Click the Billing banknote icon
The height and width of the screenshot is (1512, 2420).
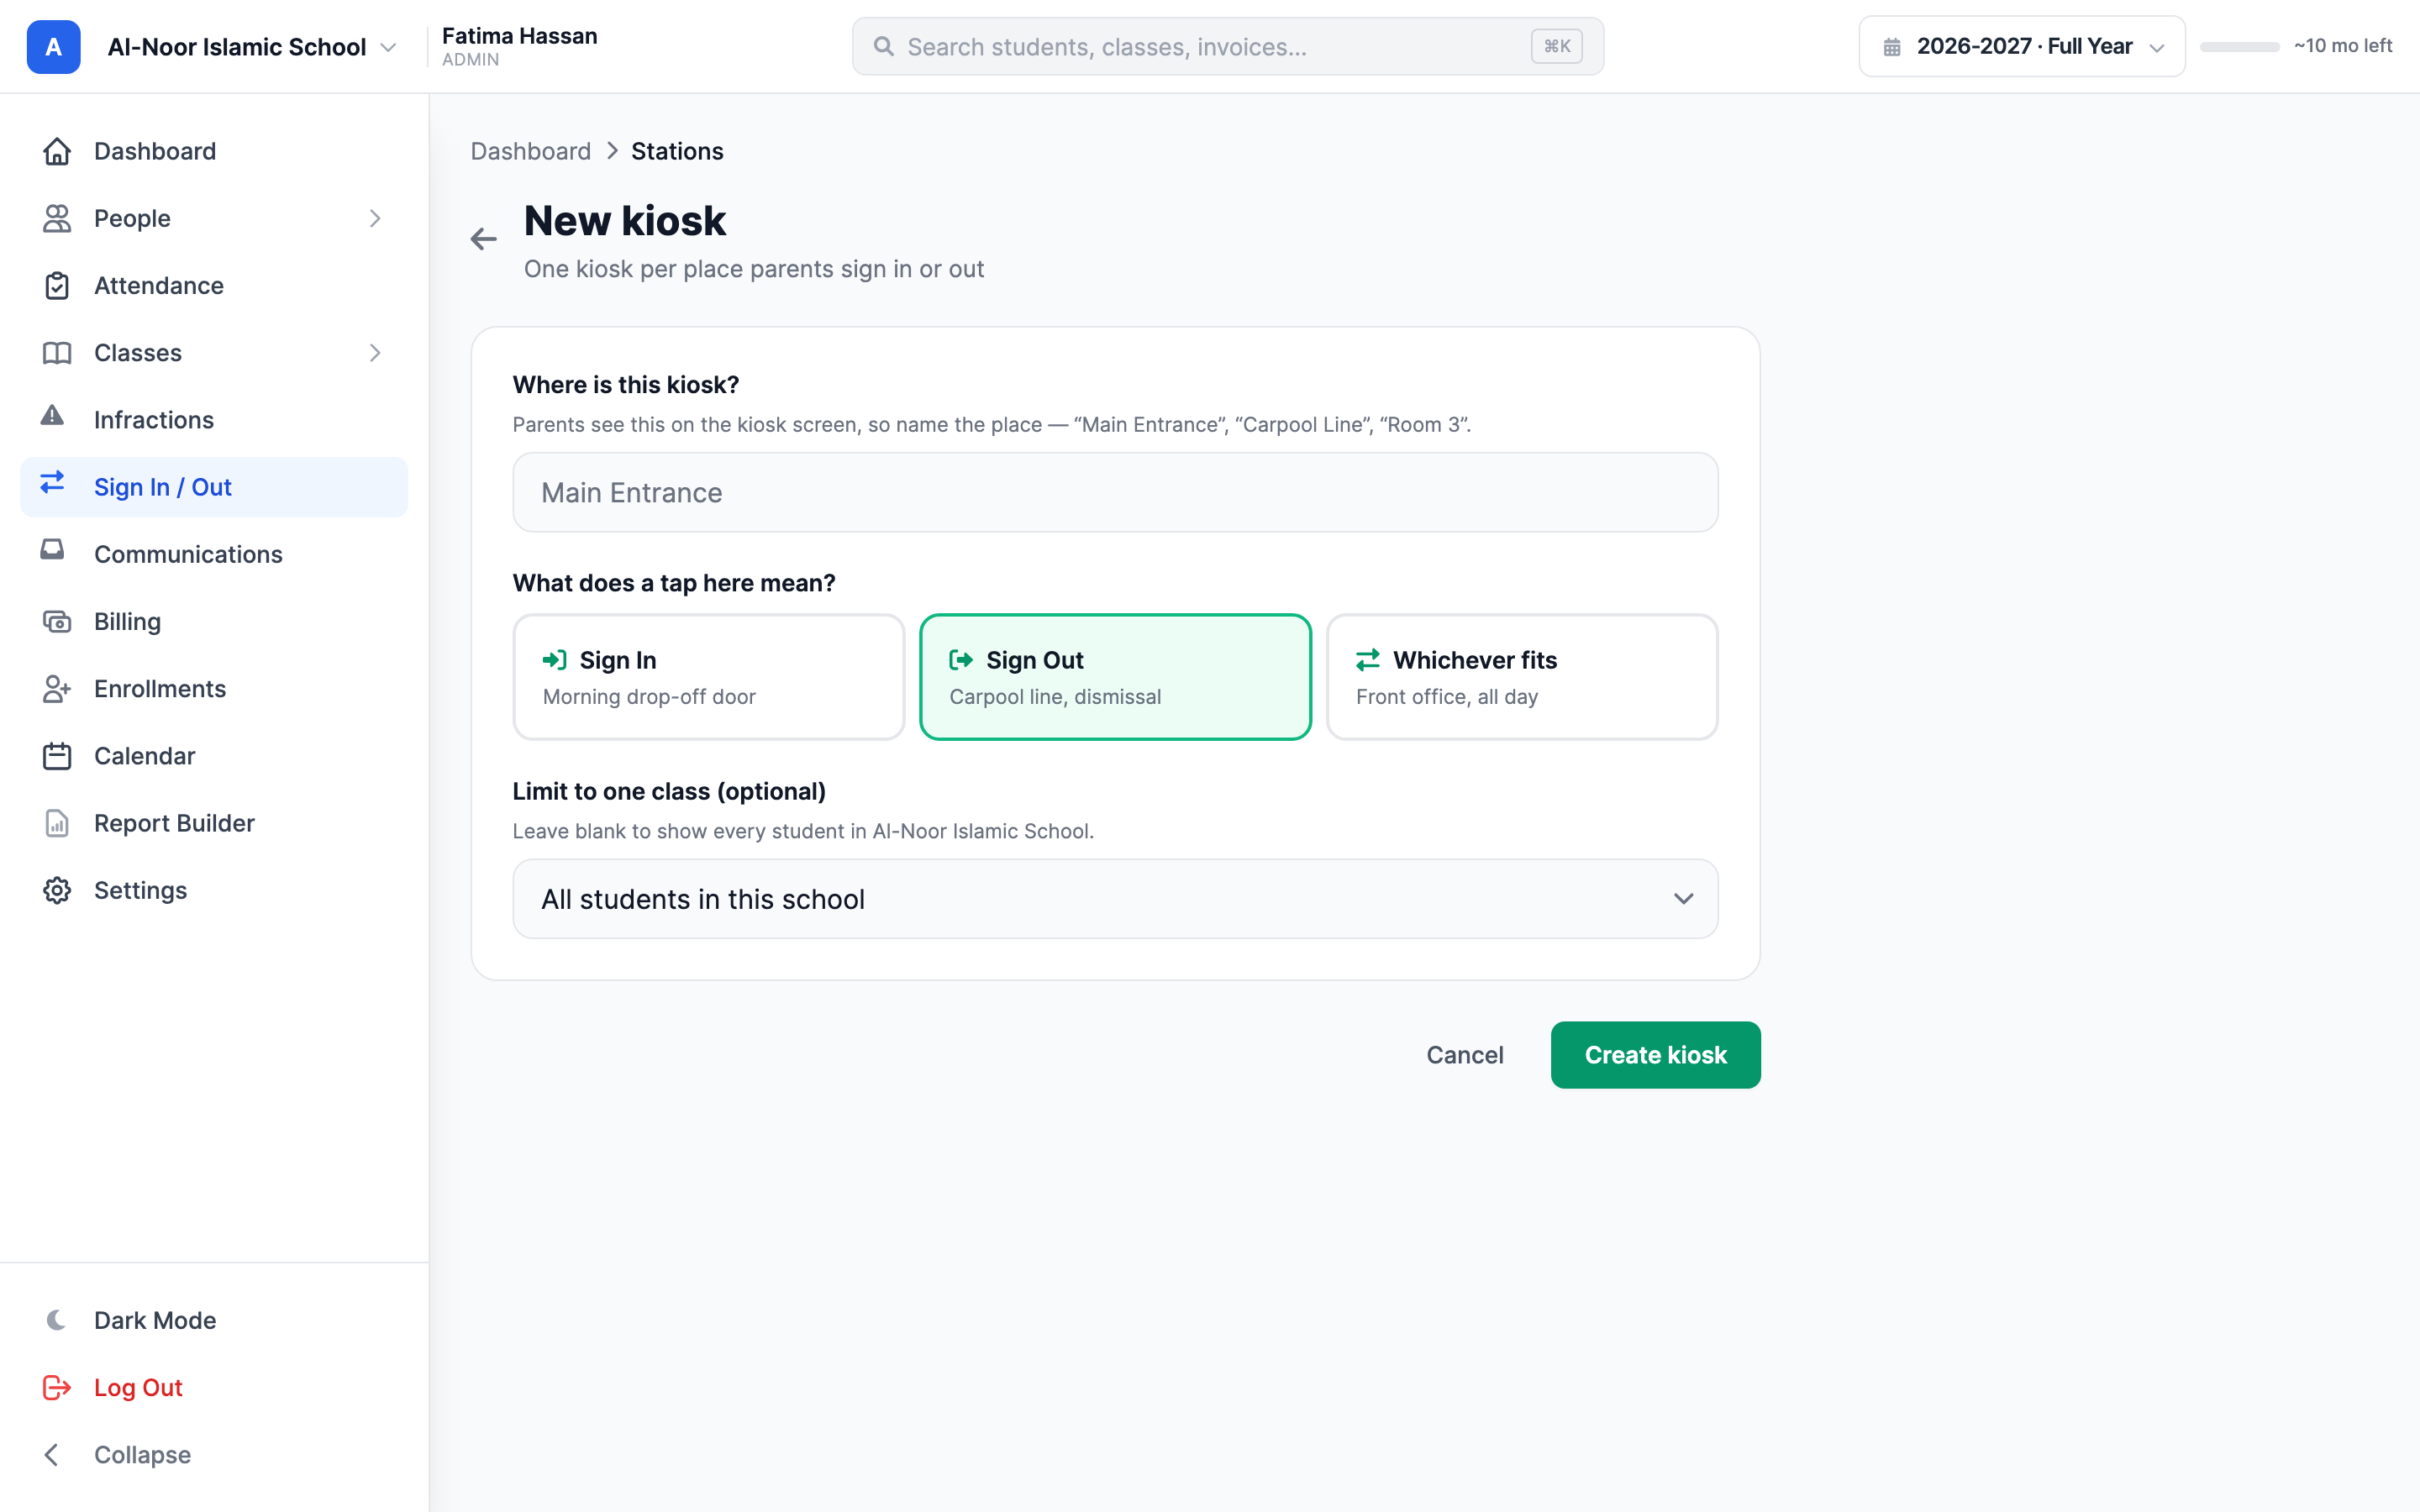coord(57,621)
